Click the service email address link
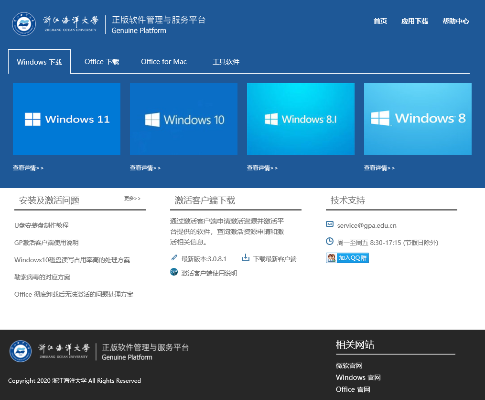 coord(367,225)
